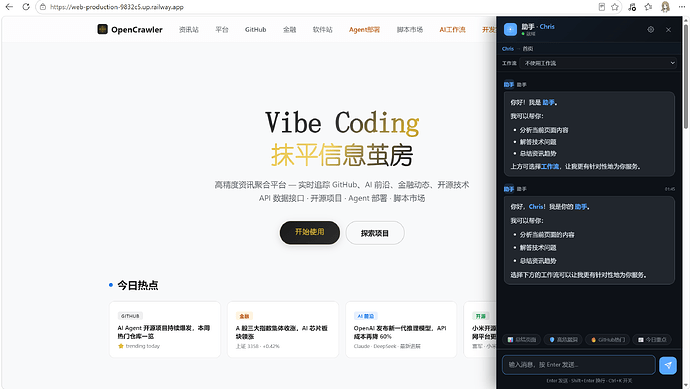Click the 今日热点 section heading
The image size is (690, 389).
coord(137,285)
